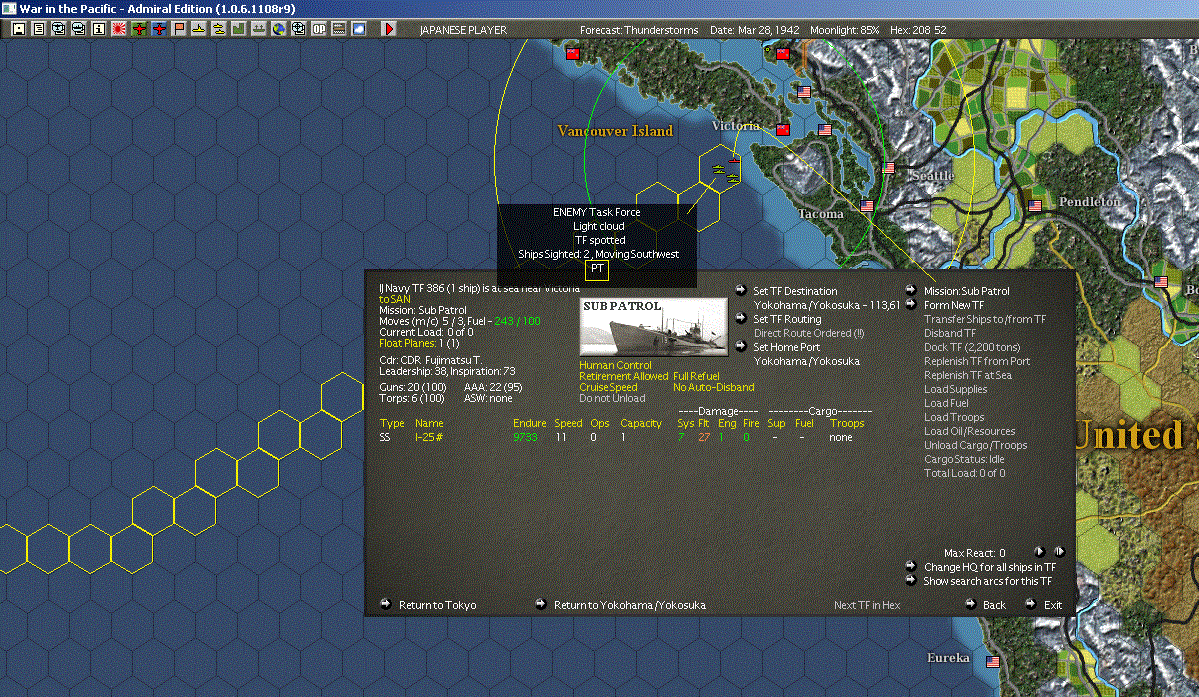The width and height of the screenshot is (1199, 697).
Task: Click Load Troops option
Action: point(954,417)
